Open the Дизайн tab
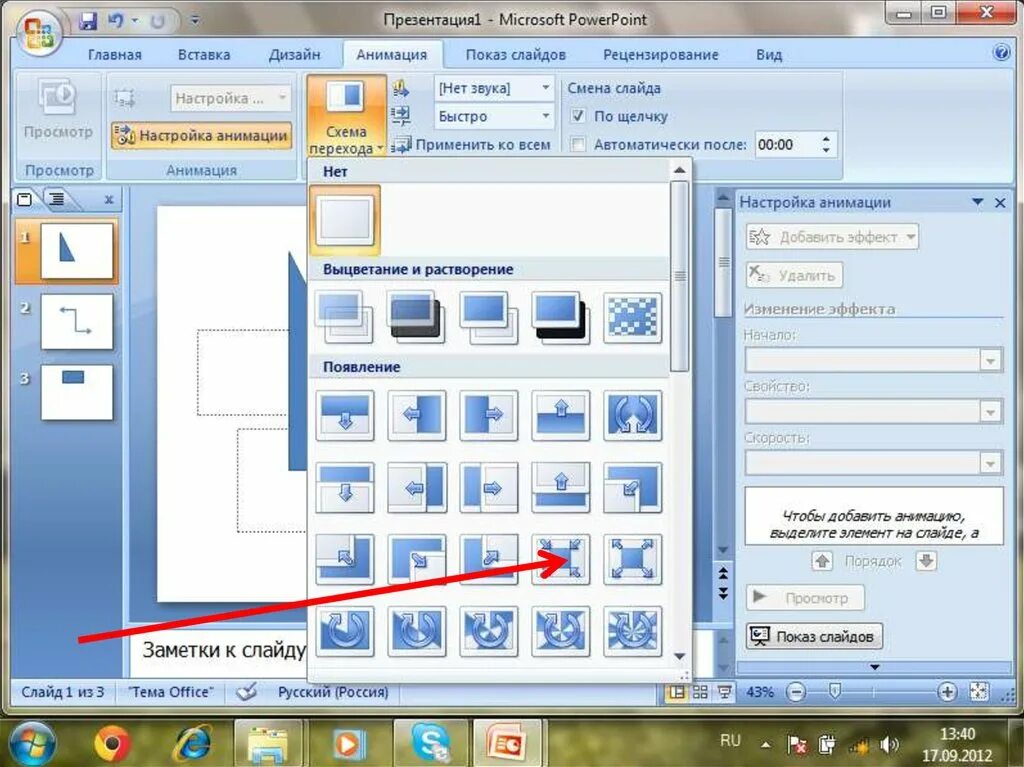 [295, 55]
